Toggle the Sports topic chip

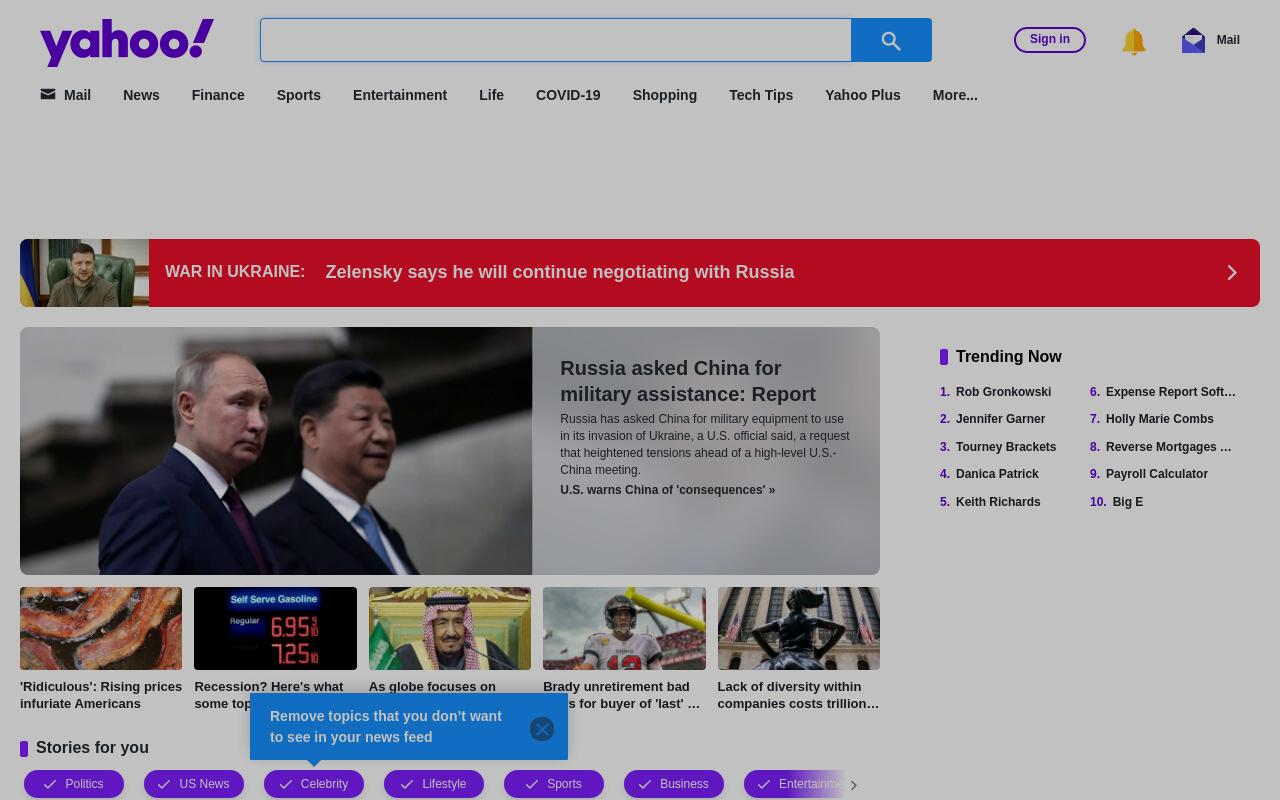coord(554,784)
